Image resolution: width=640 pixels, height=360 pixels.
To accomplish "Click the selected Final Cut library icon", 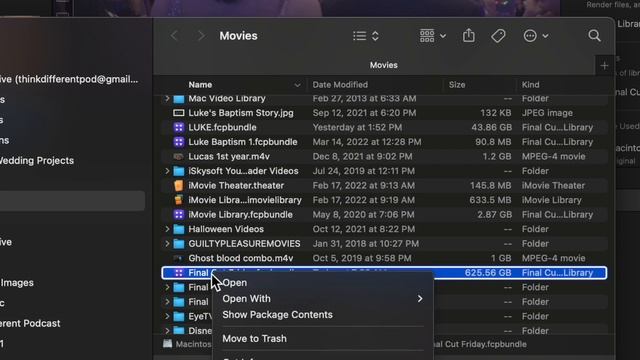I will point(179,273).
